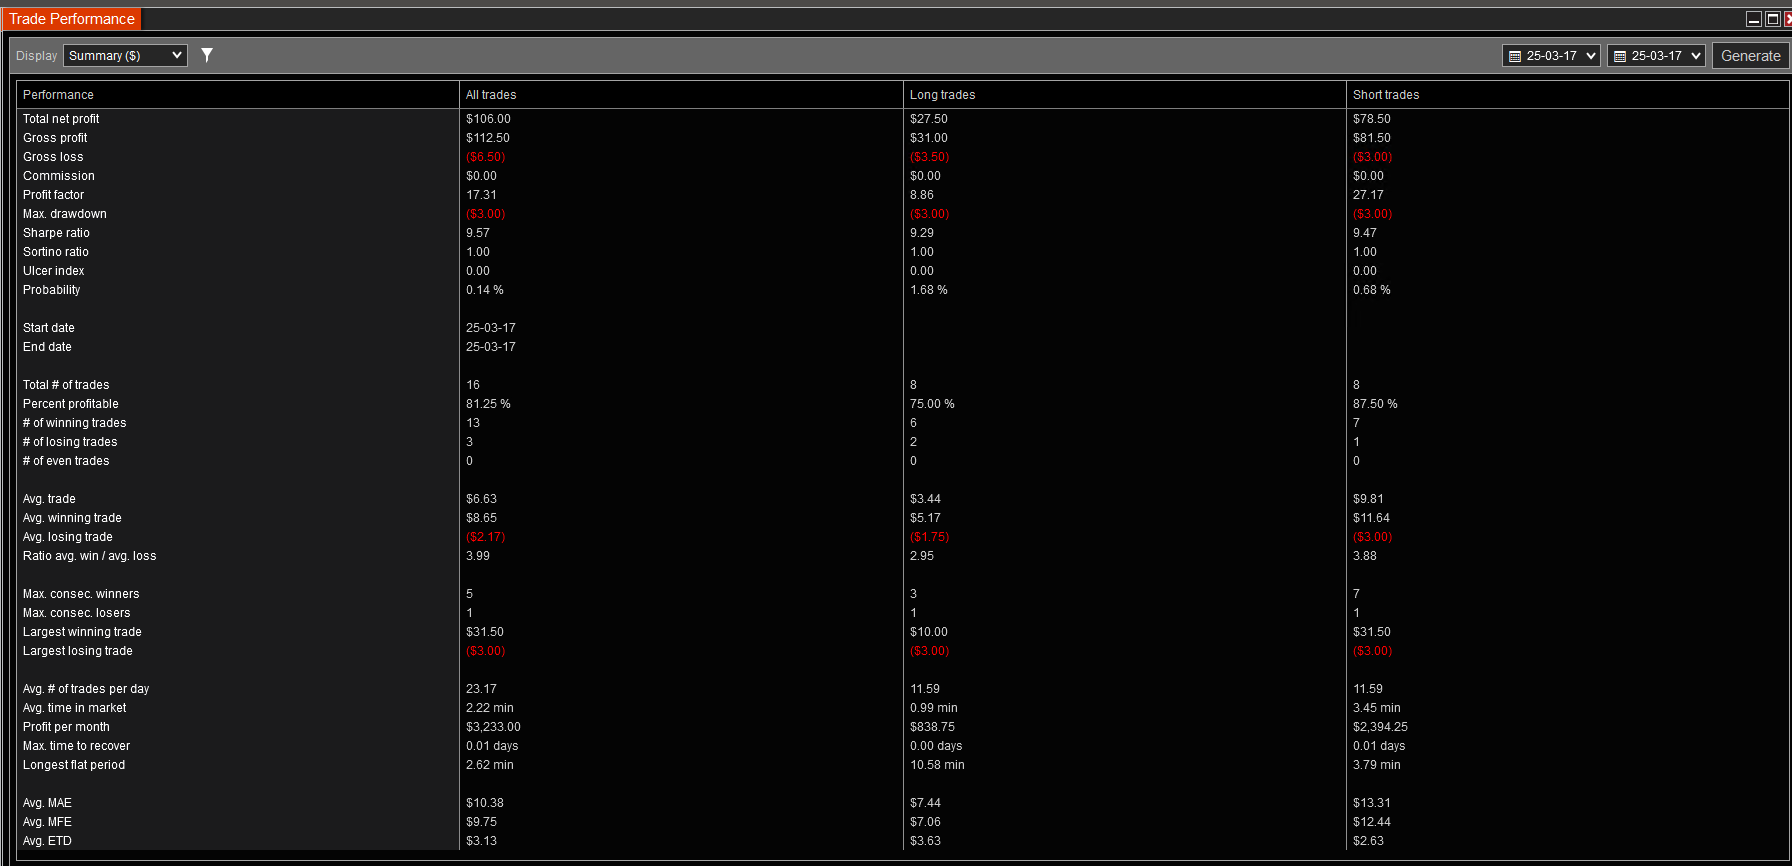This screenshot has height=866, width=1792.
Task: Click the funnel filter icon
Action: [207, 55]
